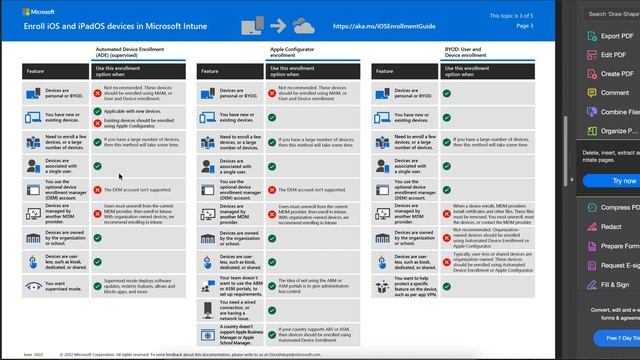Image resolution: width=640 pixels, height=360 pixels.
Task: Click the Try now button
Action: pos(612,180)
